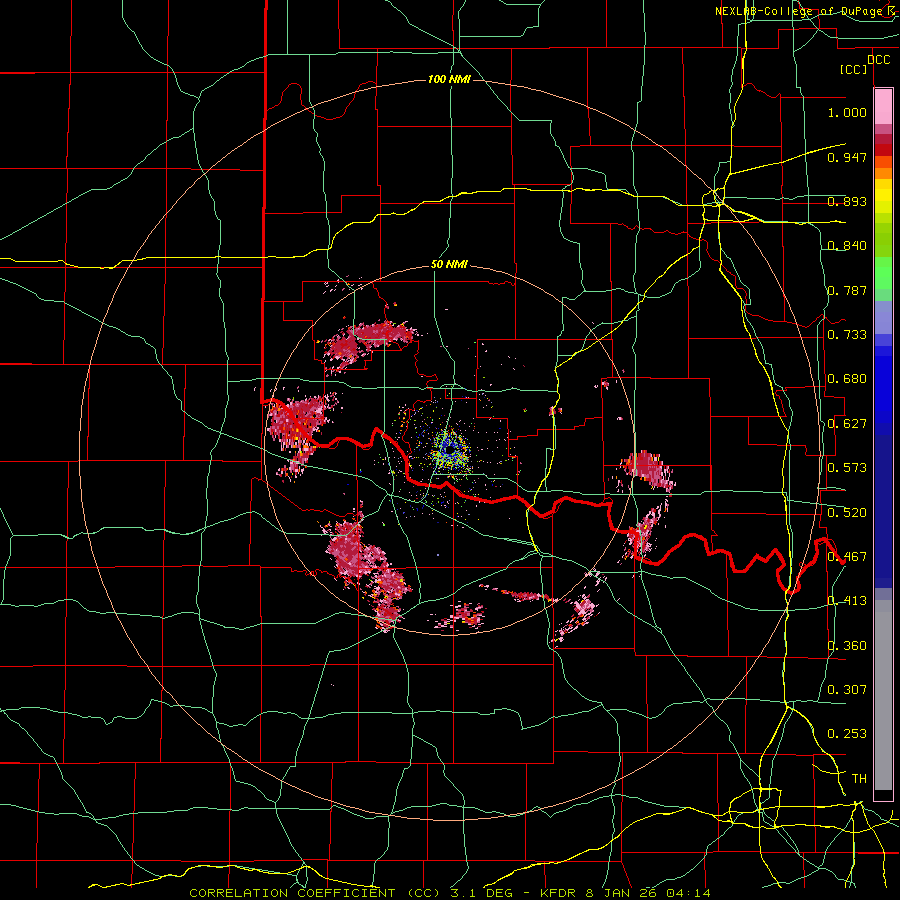Click the 0.520 scale value
Screen dimensions: 900x900
(x=847, y=513)
